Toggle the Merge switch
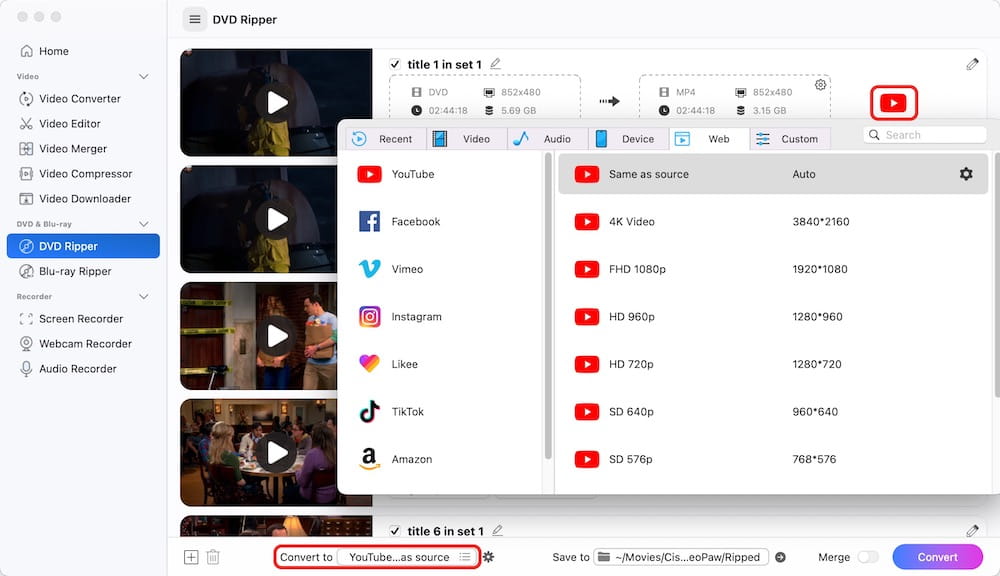 click(868, 557)
